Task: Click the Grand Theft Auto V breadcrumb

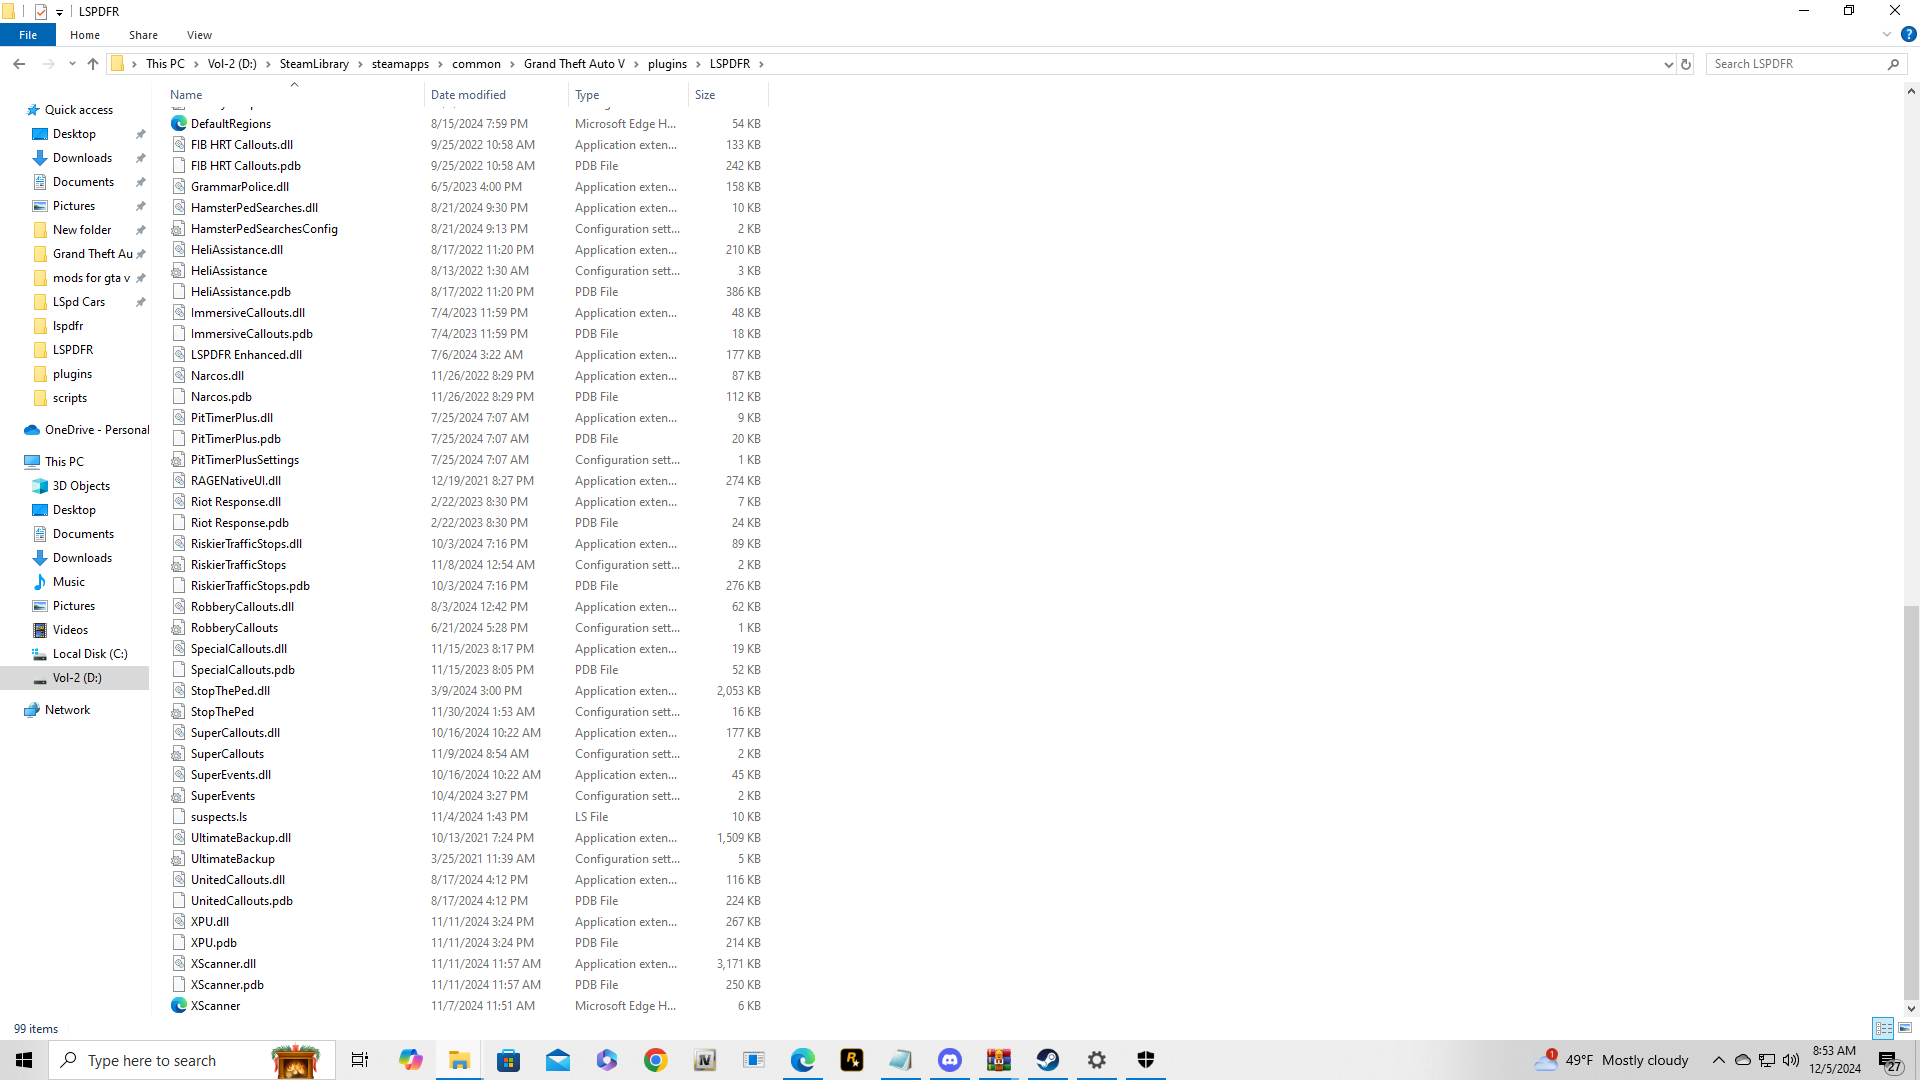Action: pyautogui.click(x=574, y=64)
